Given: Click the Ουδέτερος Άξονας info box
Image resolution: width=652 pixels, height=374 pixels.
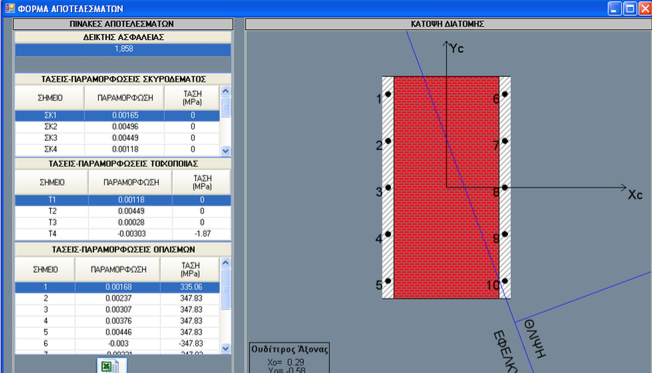Looking at the screenshot, I should (x=289, y=358).
